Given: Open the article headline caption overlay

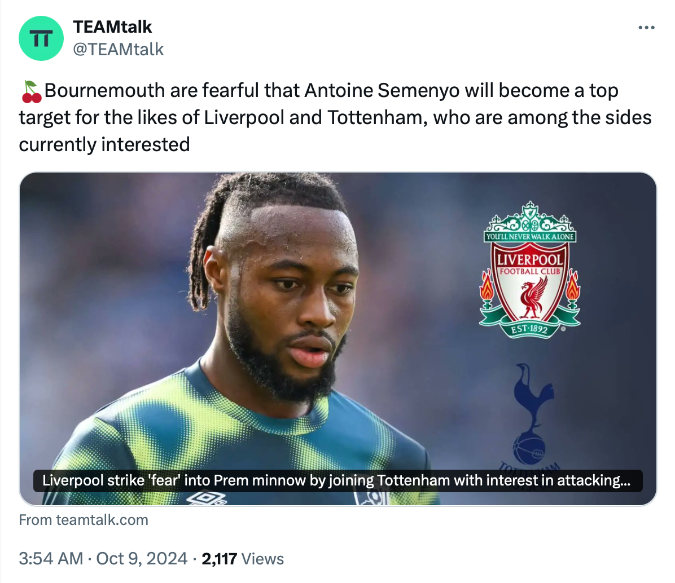Looking at the screenshot, I should (x=336, y=481).
